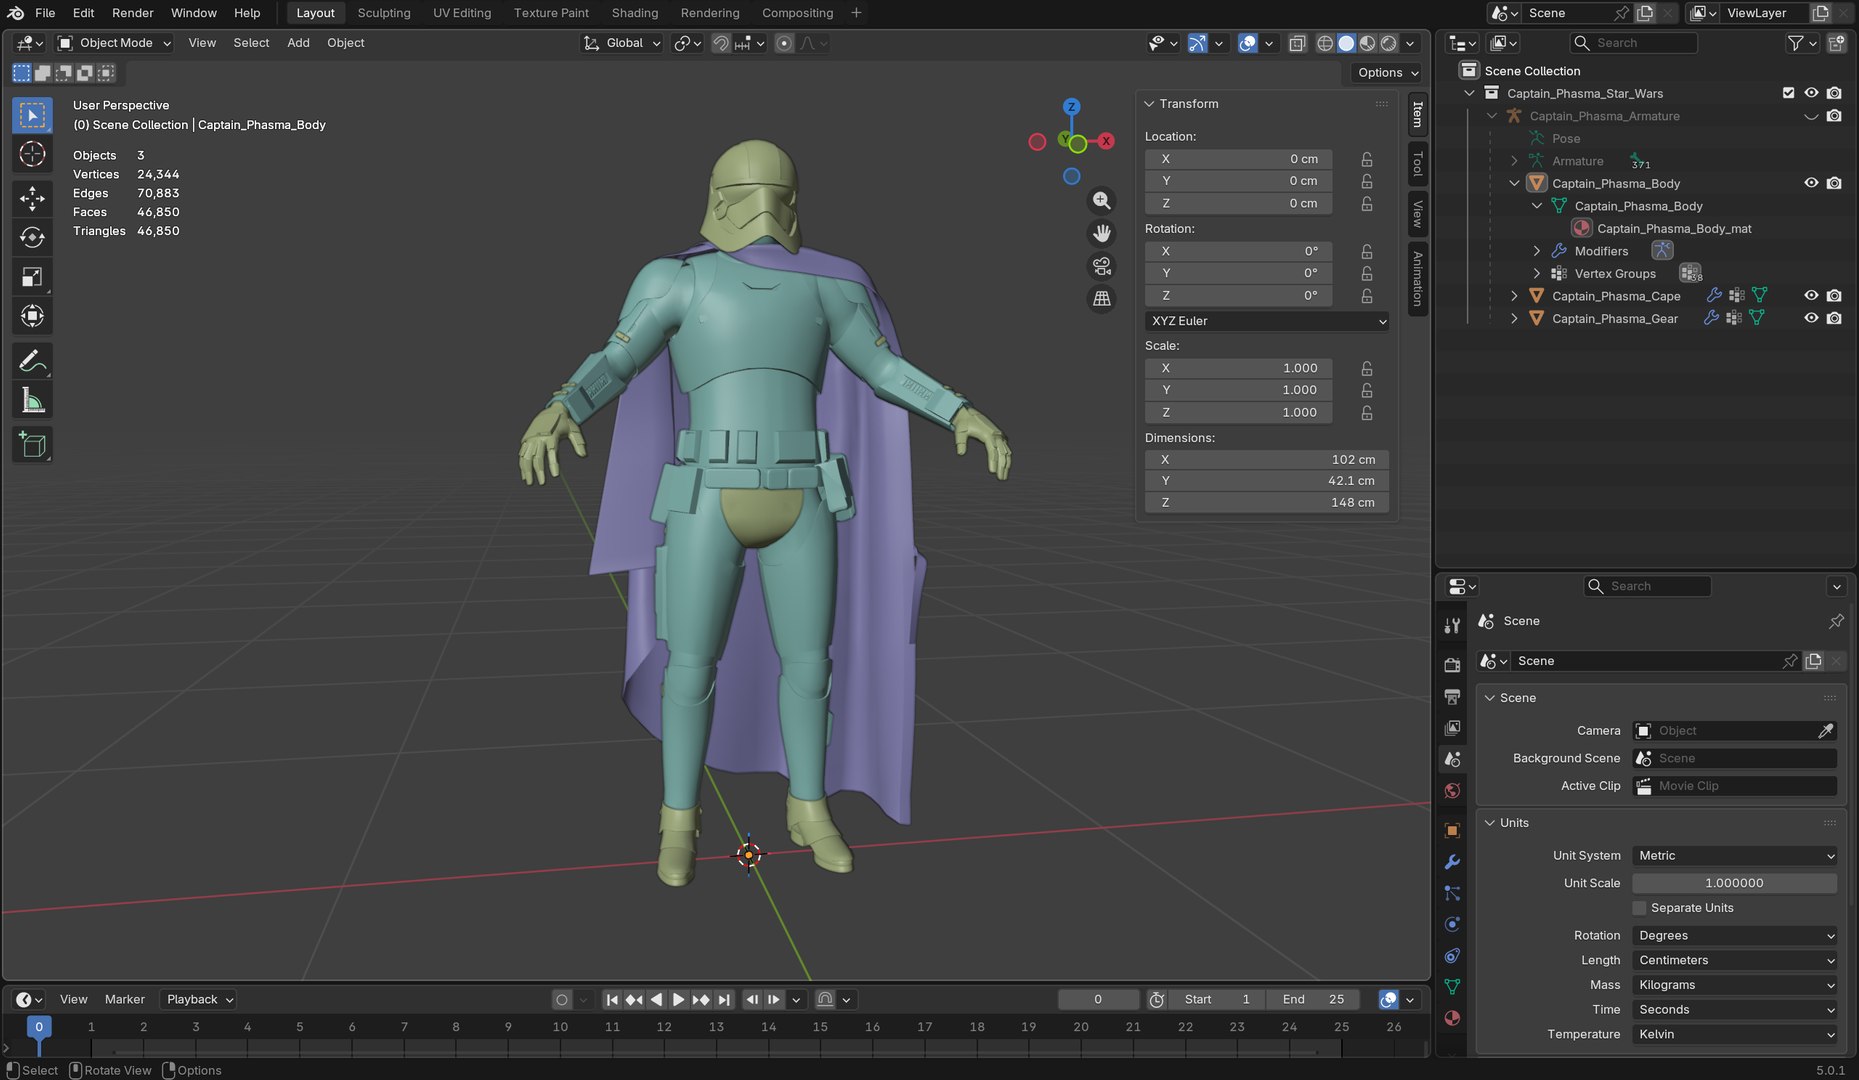Select the Rotate tool
Screen dimensions: 1859x1080
pos(32,237)
